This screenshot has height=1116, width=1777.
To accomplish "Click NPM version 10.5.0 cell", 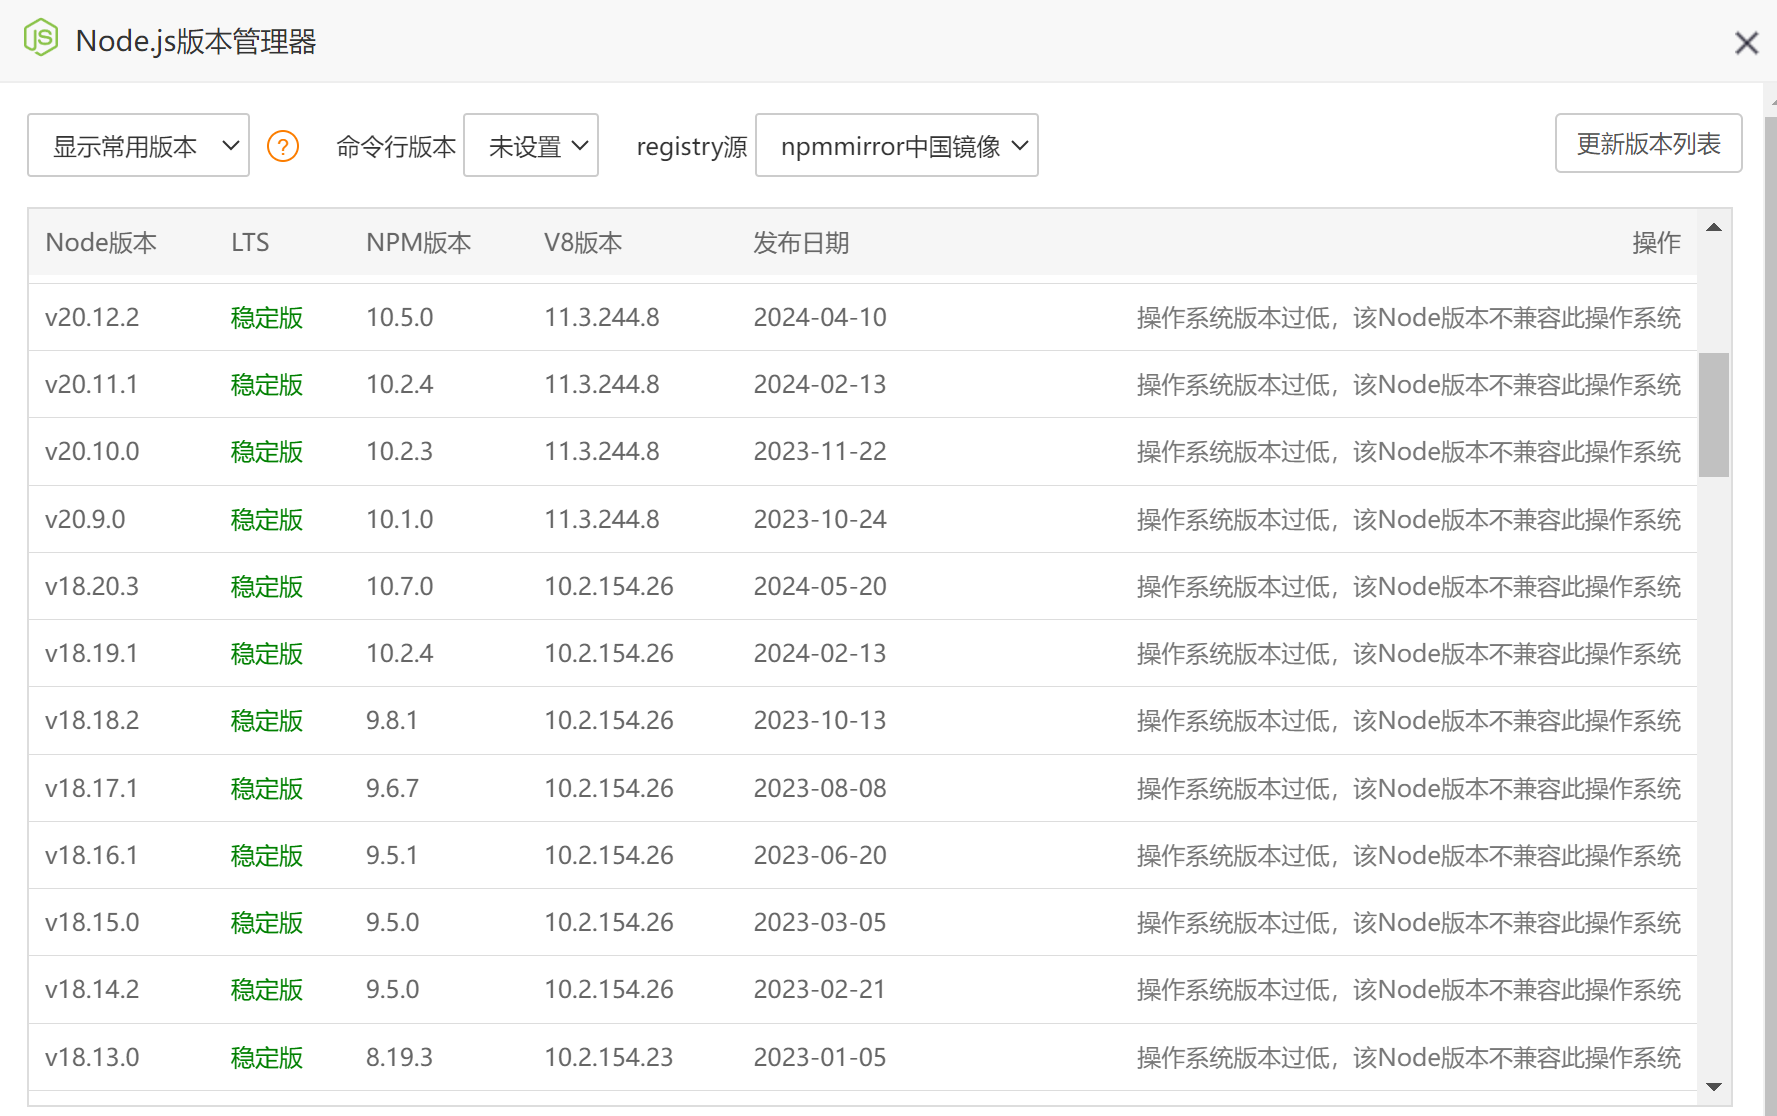I will click(x=399, y=318).
